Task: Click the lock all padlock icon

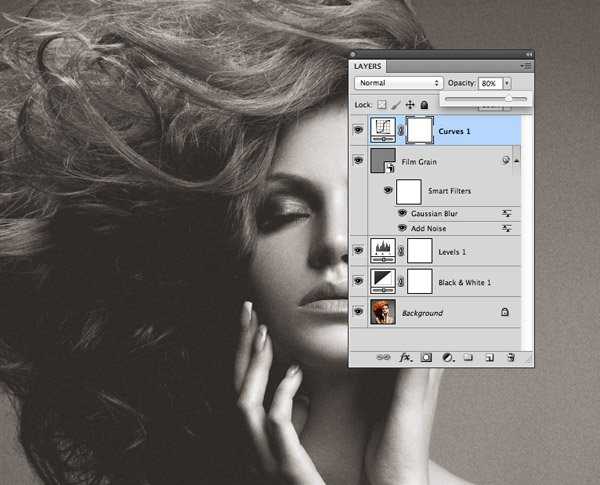Action: point(424,104)
